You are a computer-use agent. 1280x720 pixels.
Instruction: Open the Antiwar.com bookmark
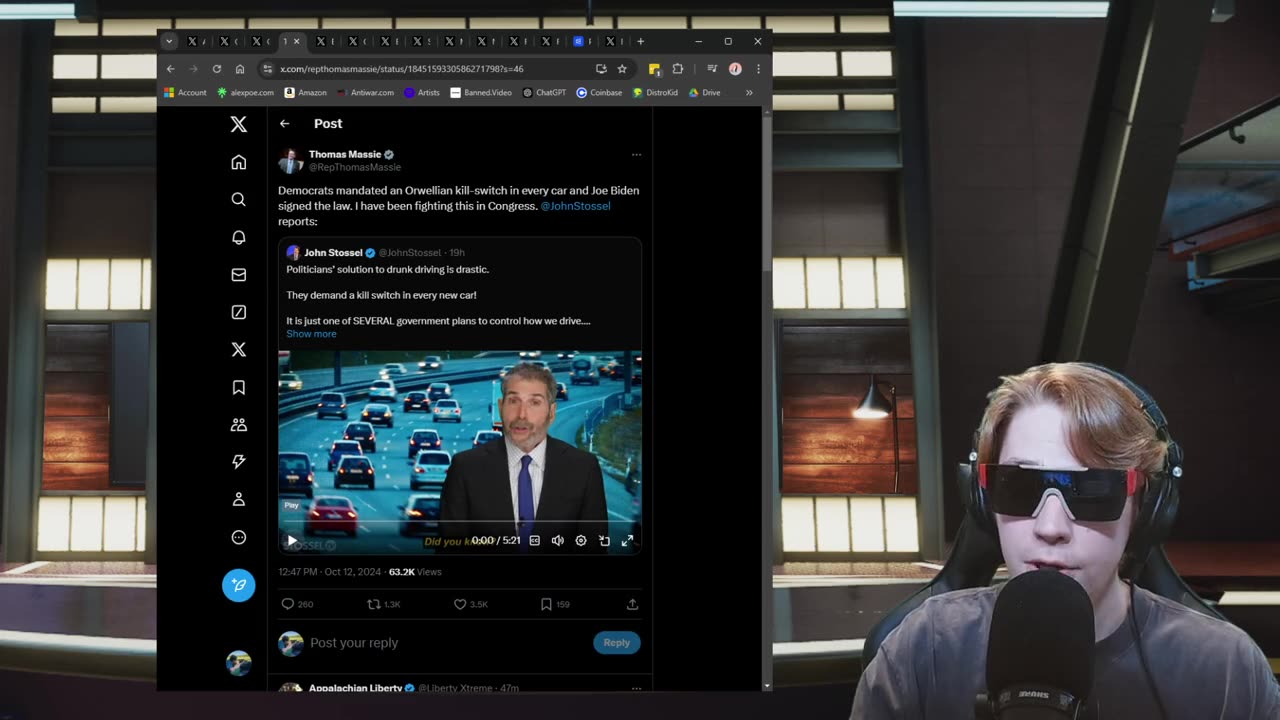(x=365, y=93)
